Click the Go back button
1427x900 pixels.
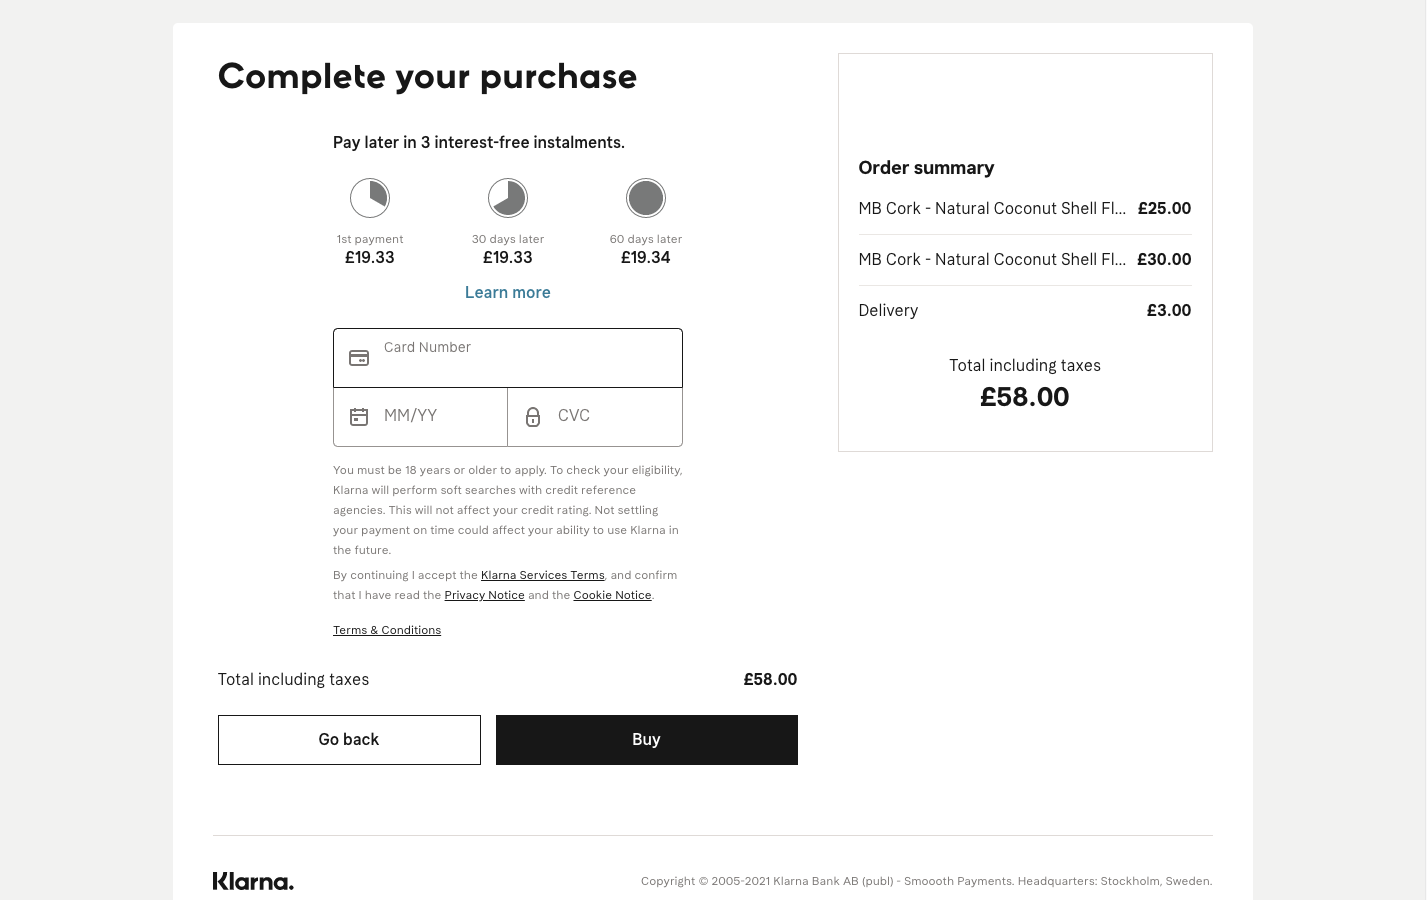349,740
